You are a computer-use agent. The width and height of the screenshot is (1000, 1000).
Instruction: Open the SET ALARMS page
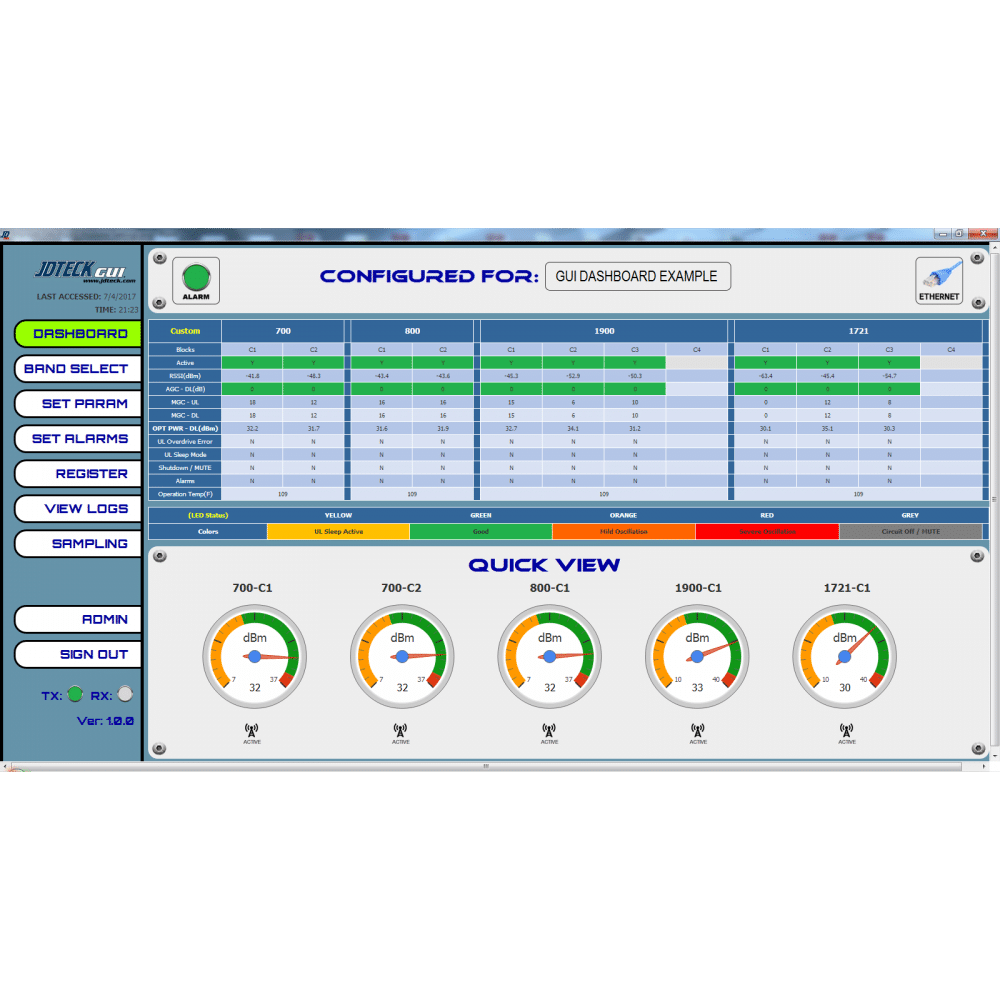[x=78, y=439]
